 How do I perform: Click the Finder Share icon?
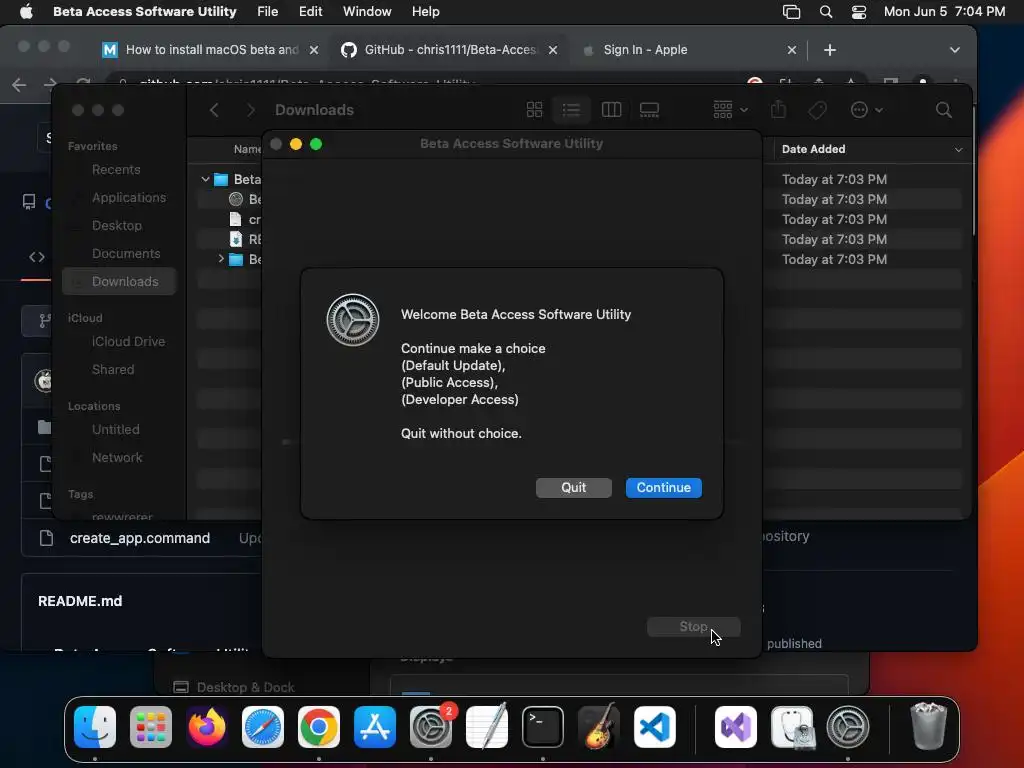pos(778,110)
